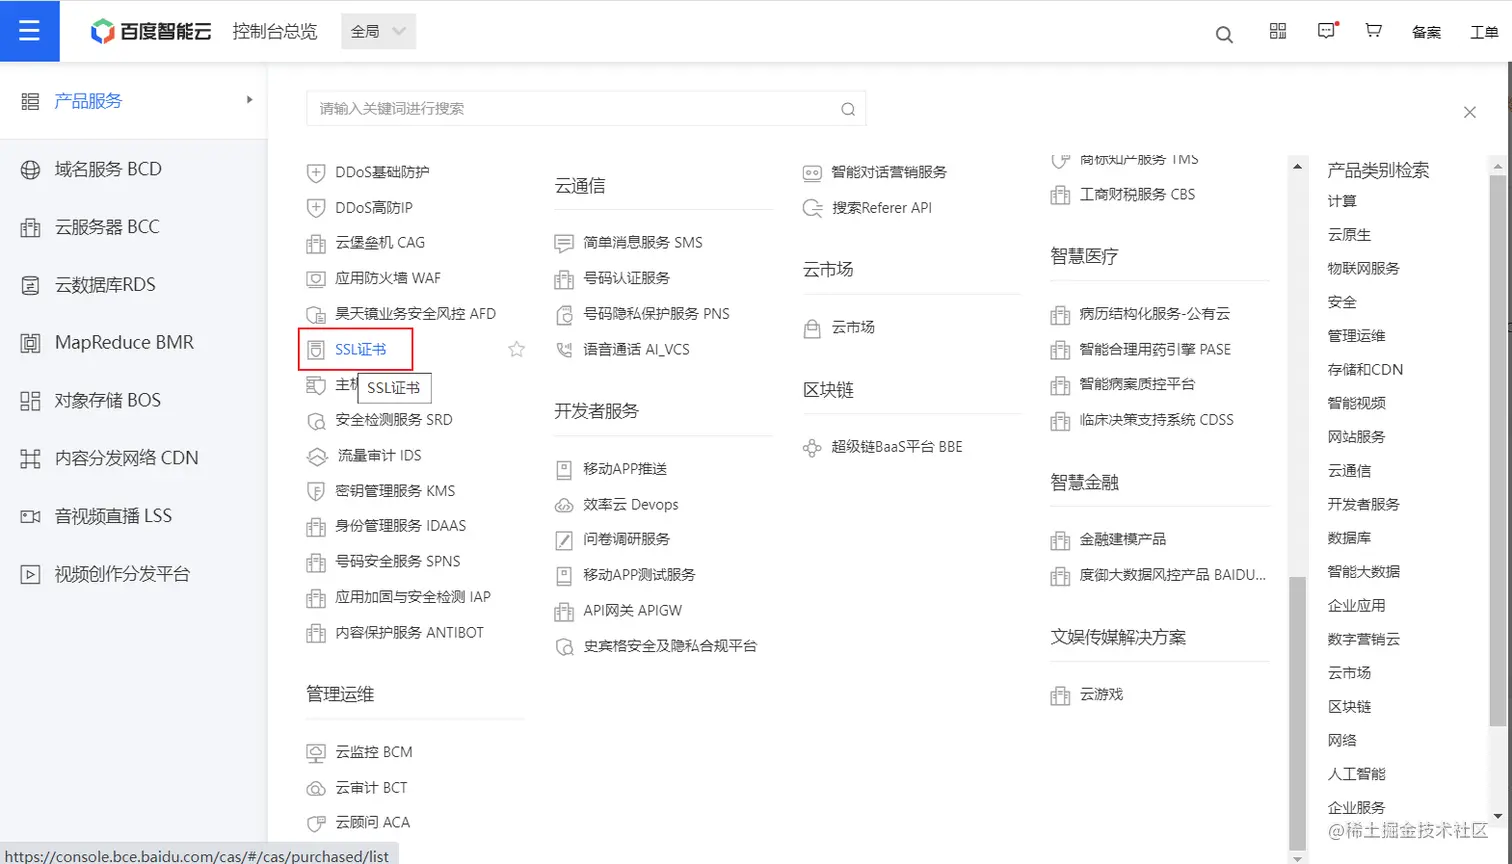Open the 全局 region dropdown
This screenshot has width=1512, height=864.
378,31
